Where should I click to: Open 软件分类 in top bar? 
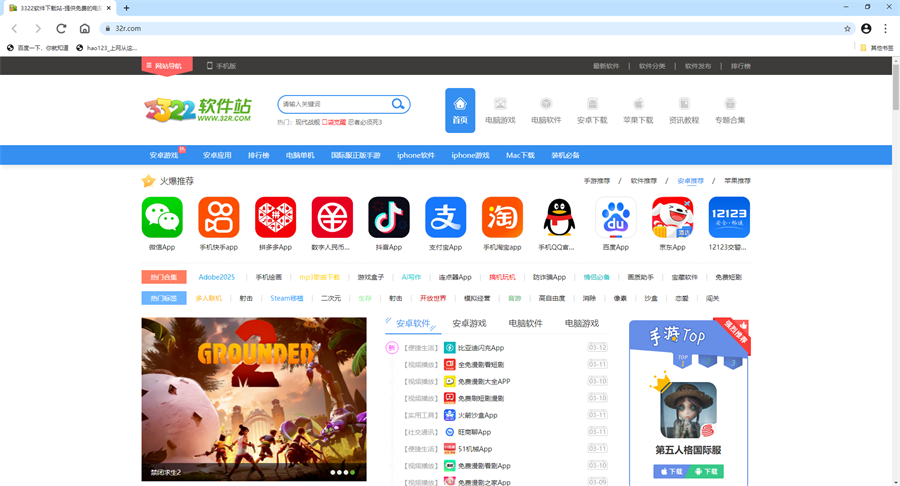point(652,66)
